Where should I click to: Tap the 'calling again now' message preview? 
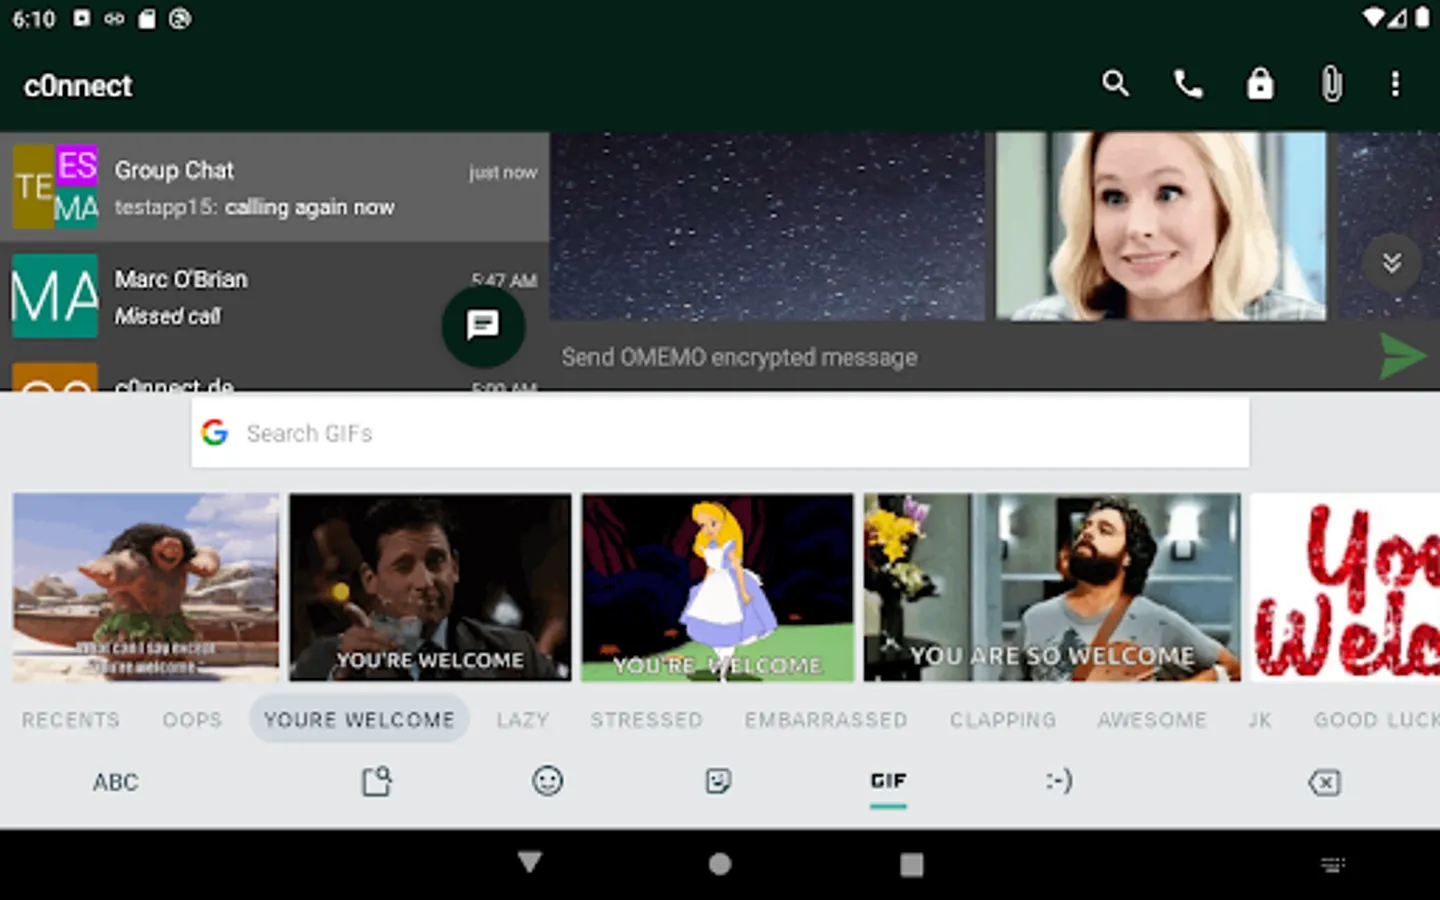(x=309, y=207)
